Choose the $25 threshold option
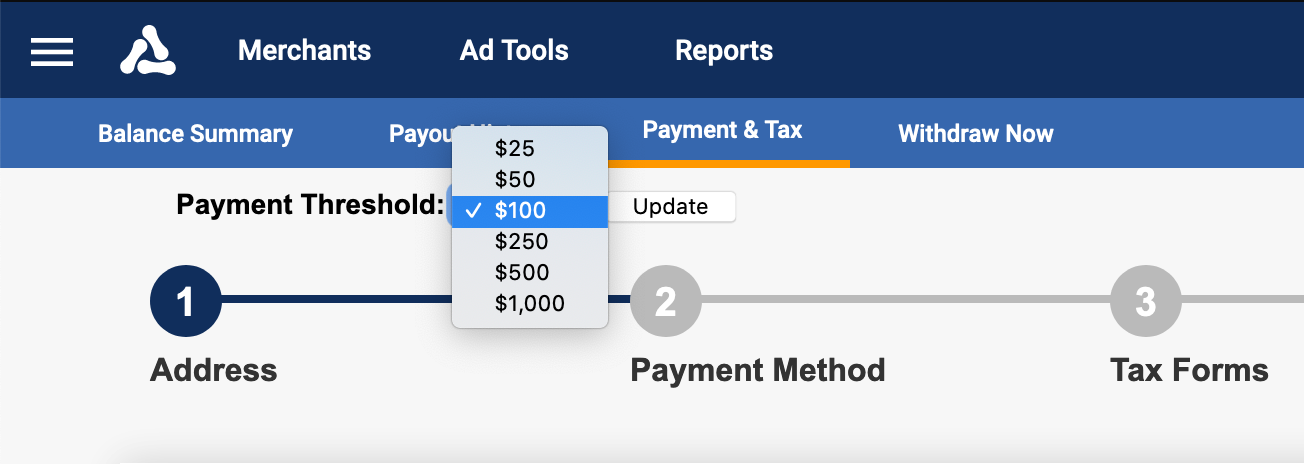Viewport: 1304px width, 464px height. 530,148
